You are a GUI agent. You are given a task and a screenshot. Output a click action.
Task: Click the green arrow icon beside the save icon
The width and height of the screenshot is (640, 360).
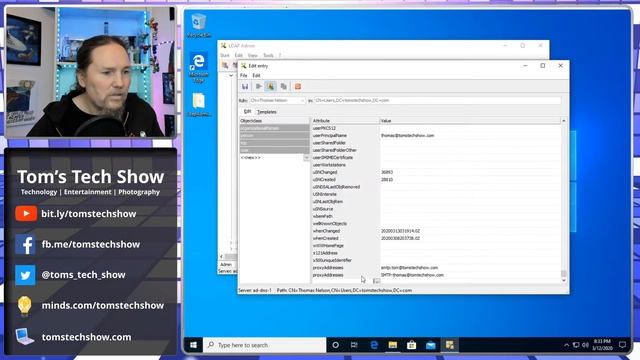[x=259, y=87]
